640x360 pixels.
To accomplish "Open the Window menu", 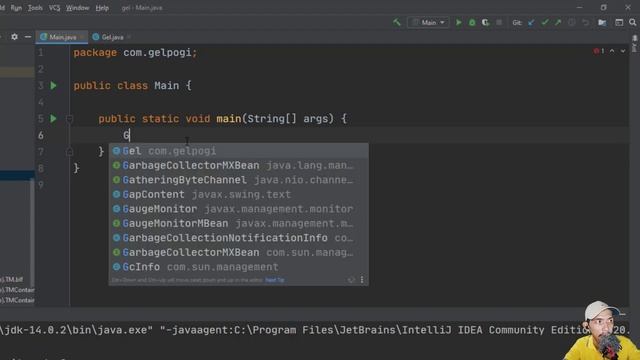I will [x=78, y=8].
